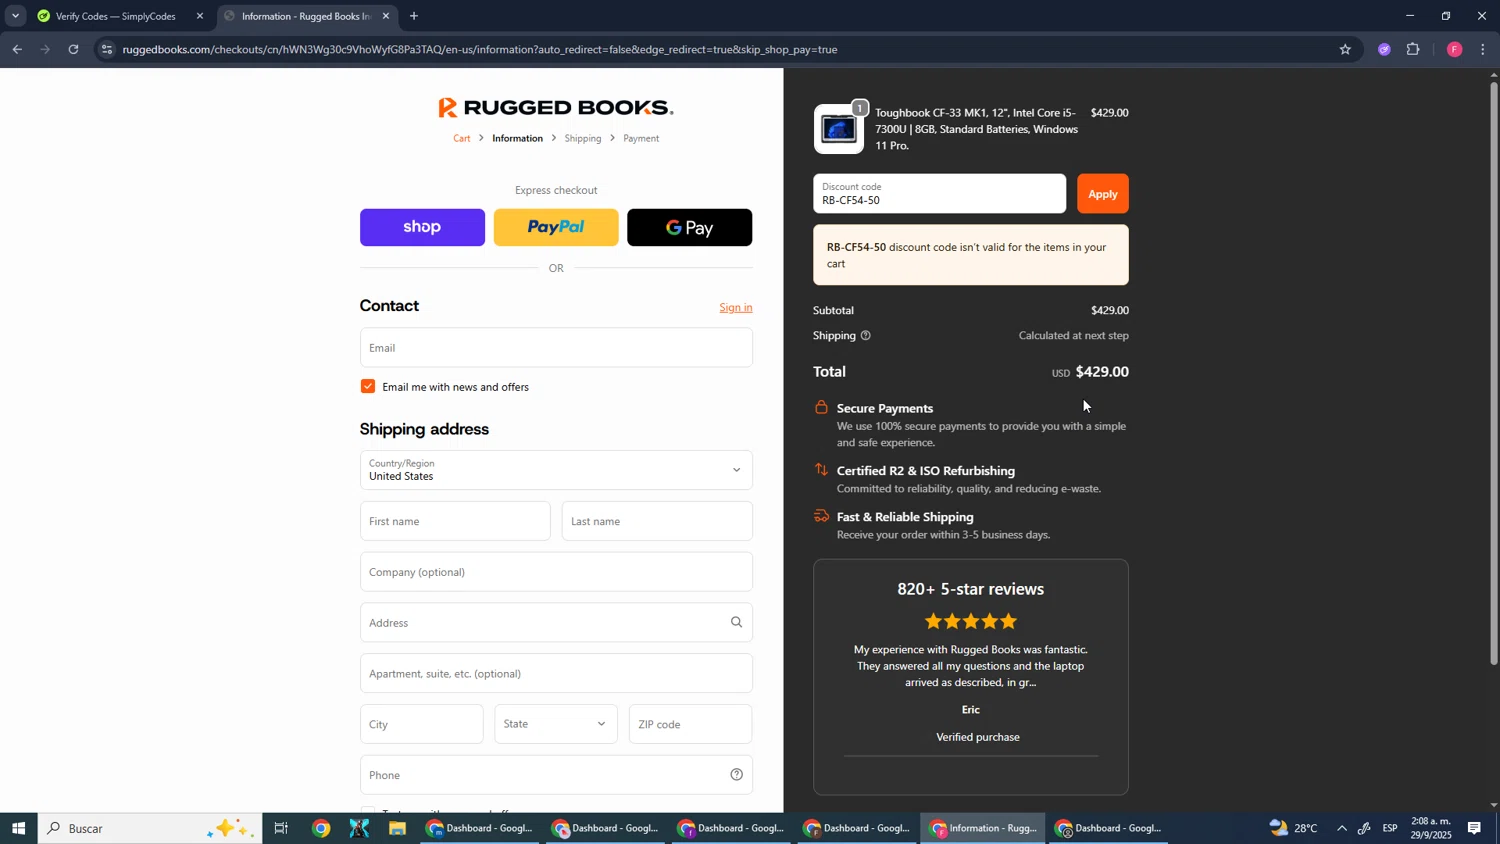Switch to Verify Codes SimplyCodes tab
This screenshot has height=844, width=1500.
(x=115, y=16)
